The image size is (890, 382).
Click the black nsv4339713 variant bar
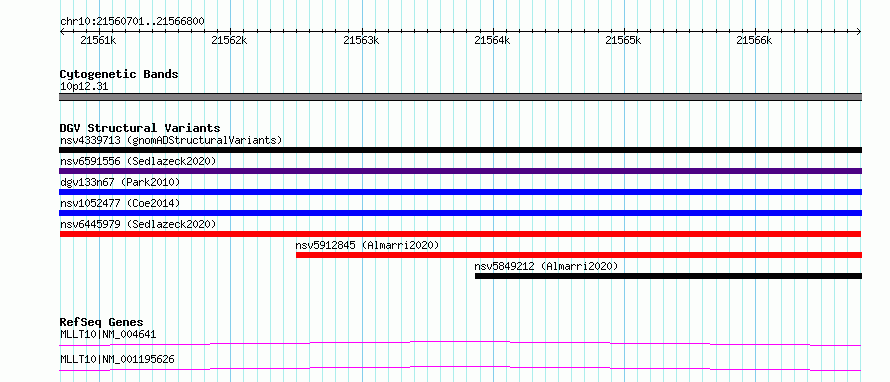[460, 150]
